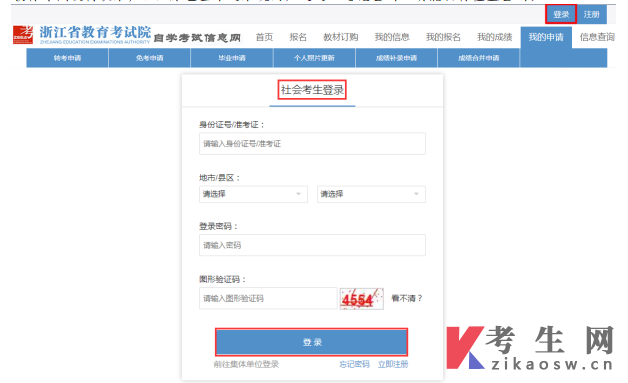The height and width of the screenshot is (383, 628).
Task: Focus the 图形验证码 input field
Action: click(x=268, y=298)
